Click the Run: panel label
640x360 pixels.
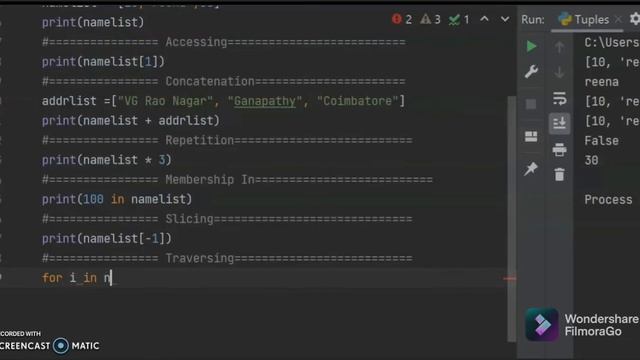[x=533, y=20]
